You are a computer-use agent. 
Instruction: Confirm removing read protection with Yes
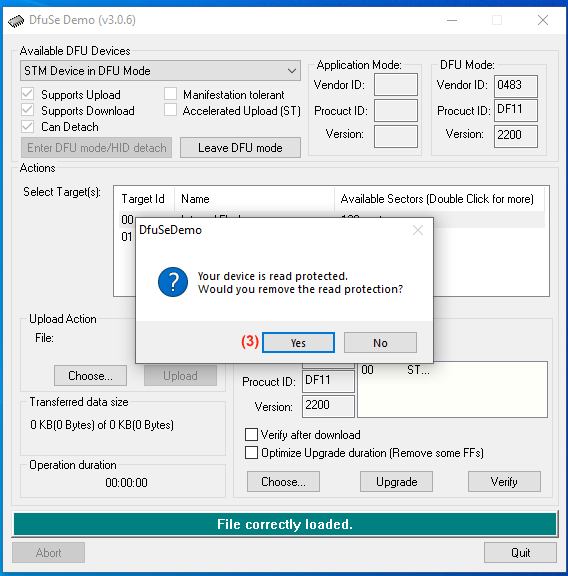point(298,343)
